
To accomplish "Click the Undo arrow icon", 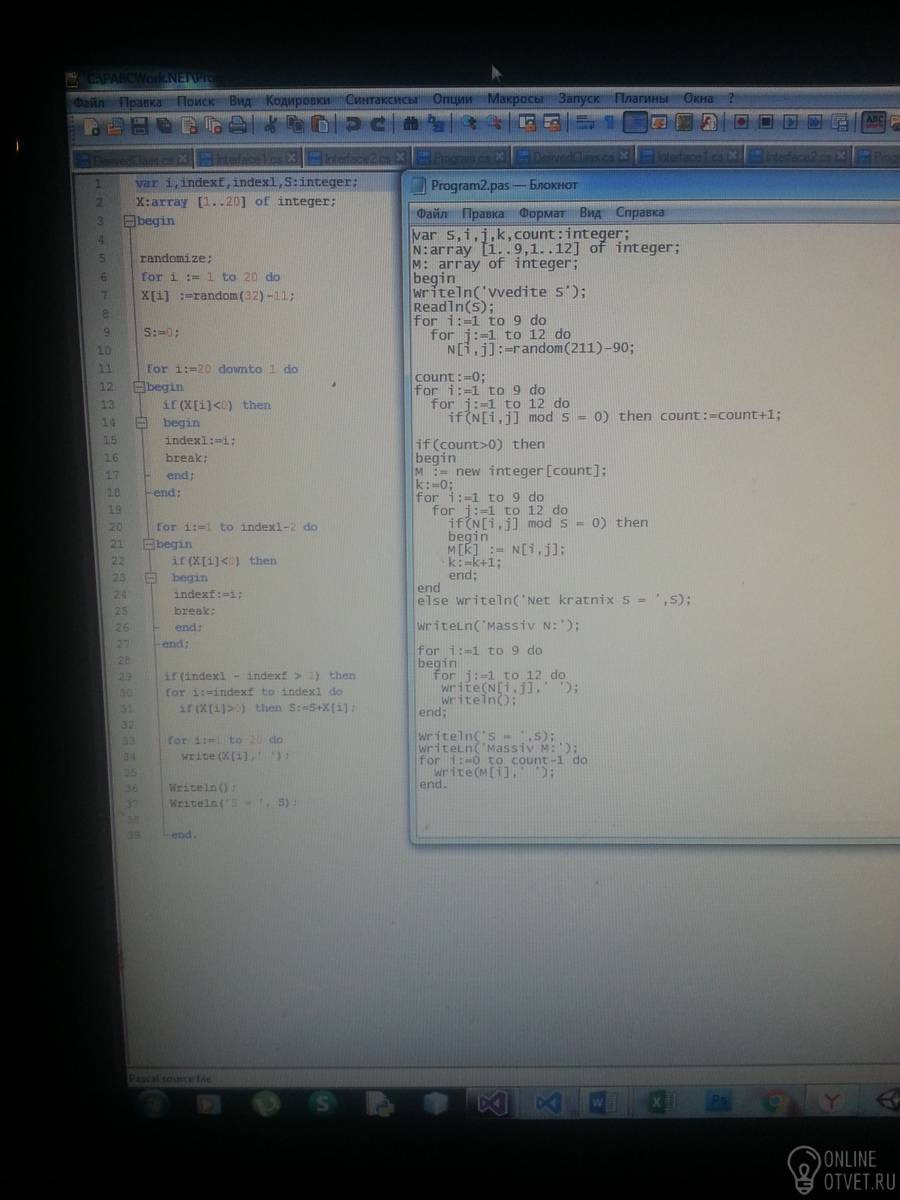I will pyautogui.click(x=353, y=125).
